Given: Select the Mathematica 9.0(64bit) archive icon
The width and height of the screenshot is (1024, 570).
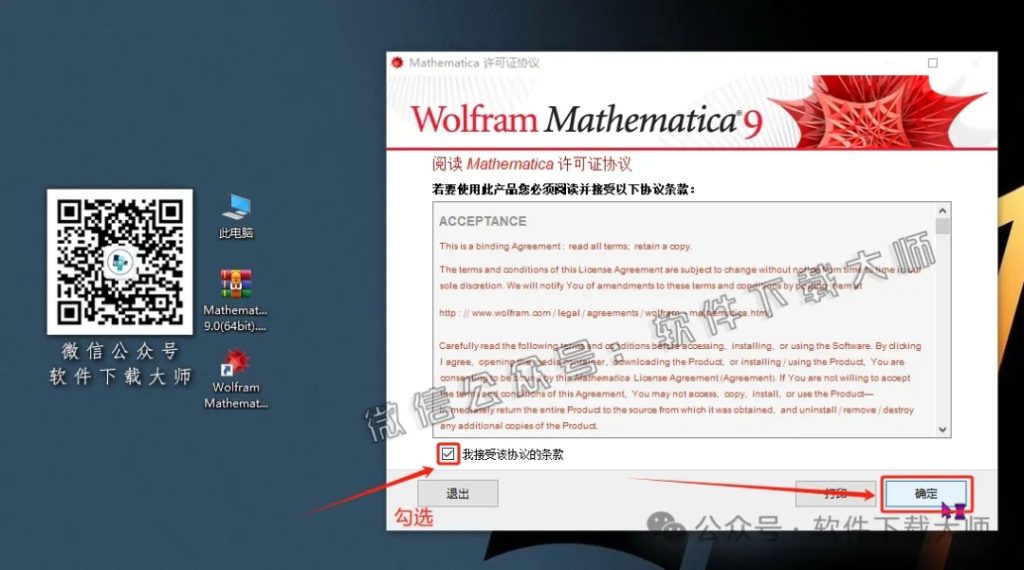Looking at the screenshot, I should [235, 300].
